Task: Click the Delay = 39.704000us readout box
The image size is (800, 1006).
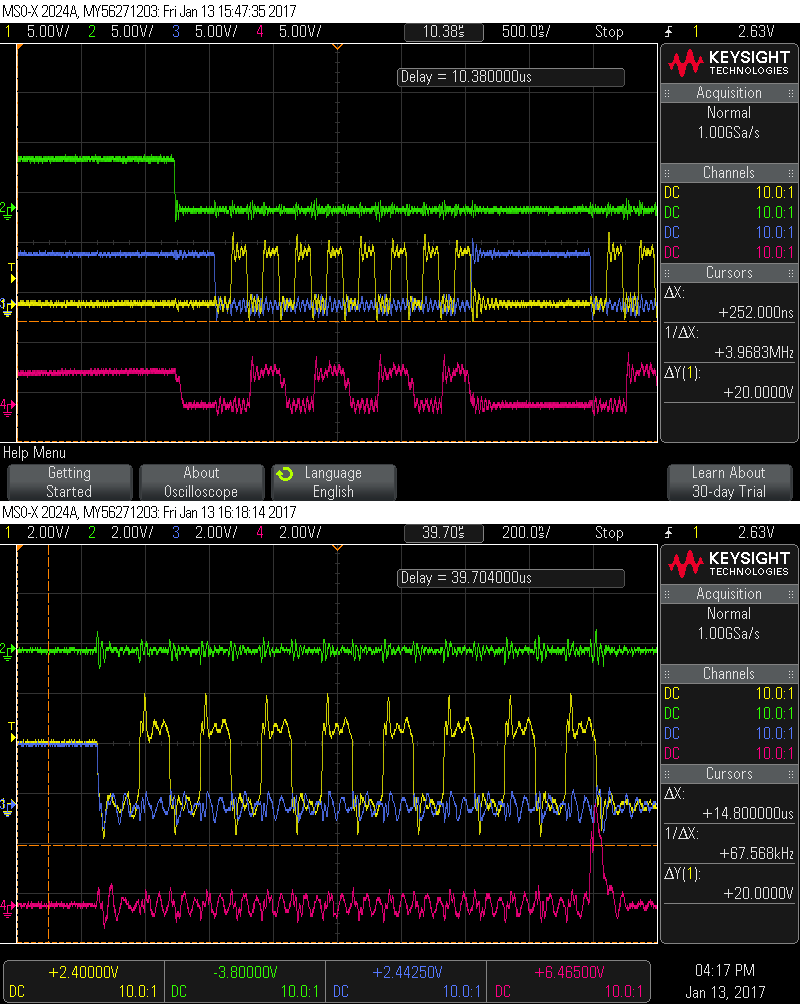Action: click(510, 578)
